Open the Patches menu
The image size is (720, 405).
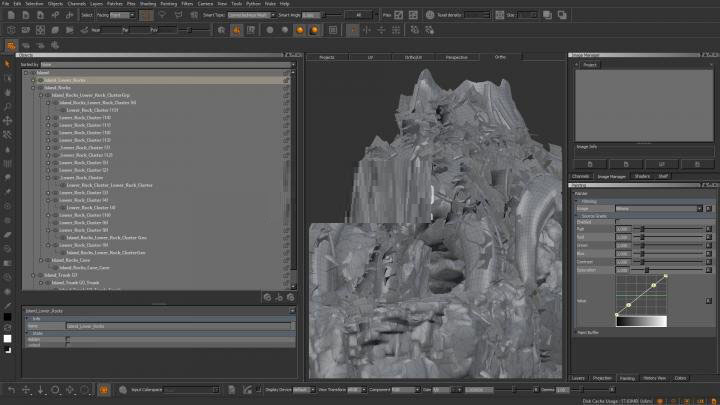click(x=115, y=4)
